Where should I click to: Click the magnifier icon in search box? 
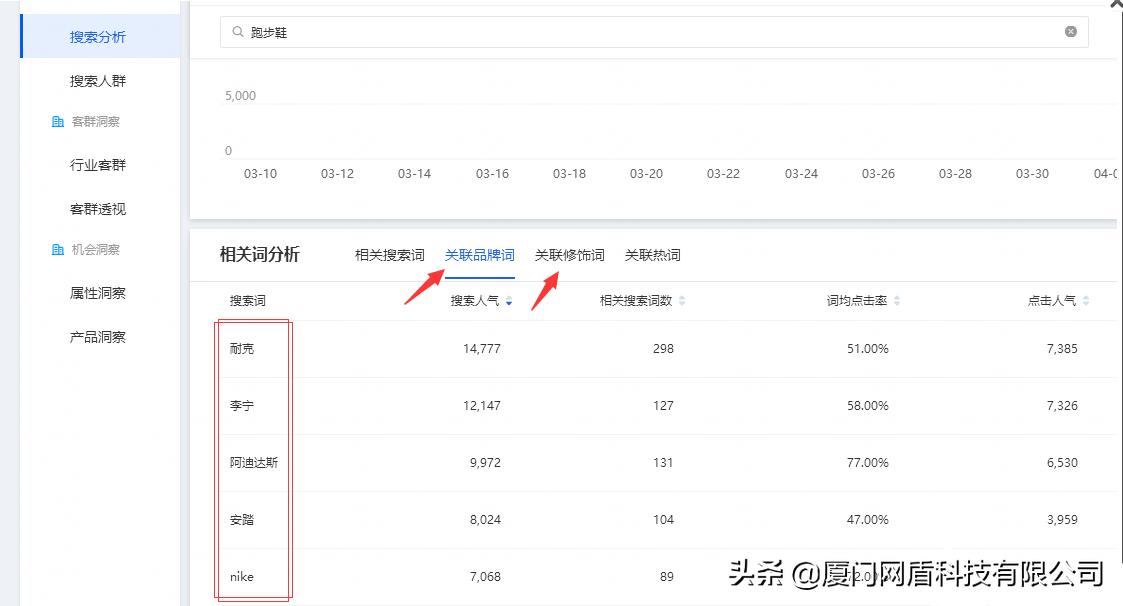[238, 32]
